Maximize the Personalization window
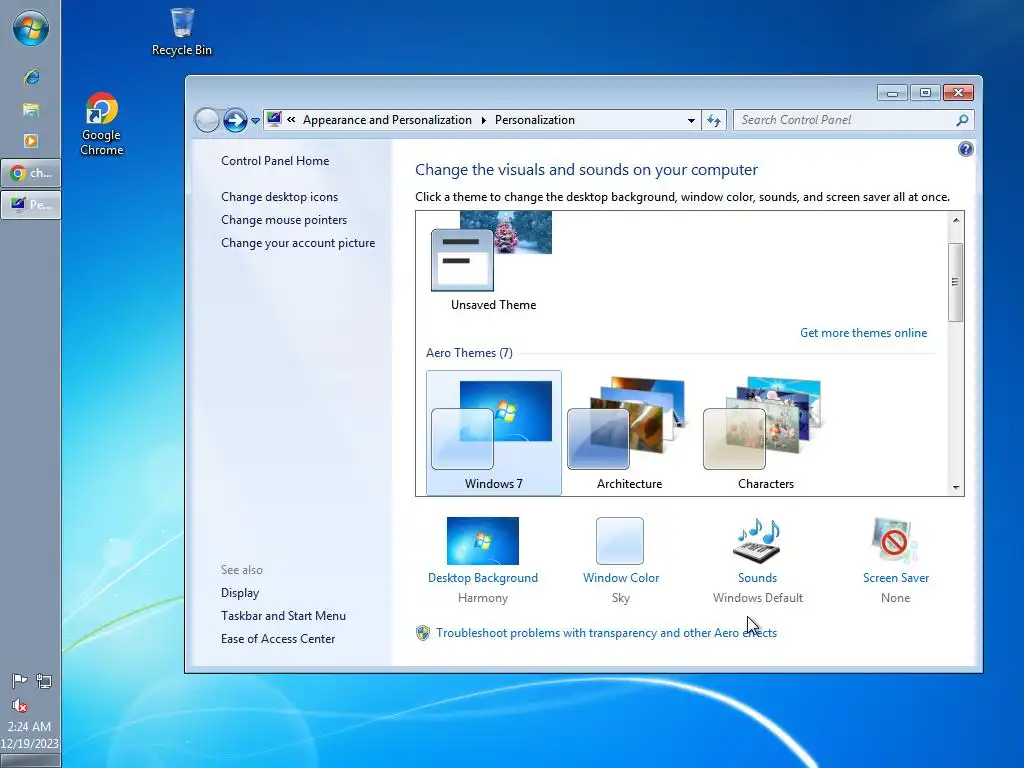Screen dimensions: 1024x768 [x=925, y=93]
